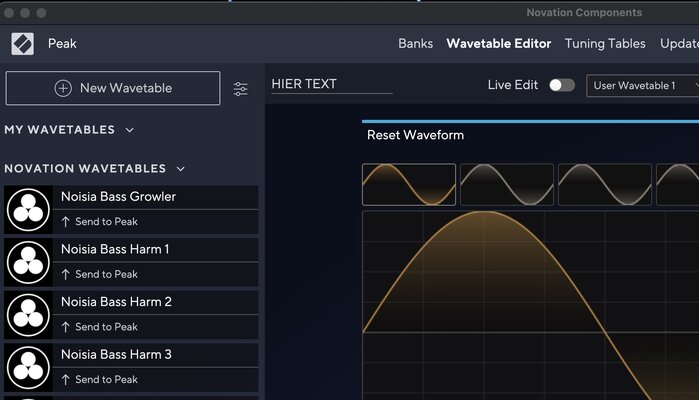Image resolution: width=699 pixels, height=400 pixels.
Task: Switch to the Wavetable Editor tab
Action: pos(499,43)
